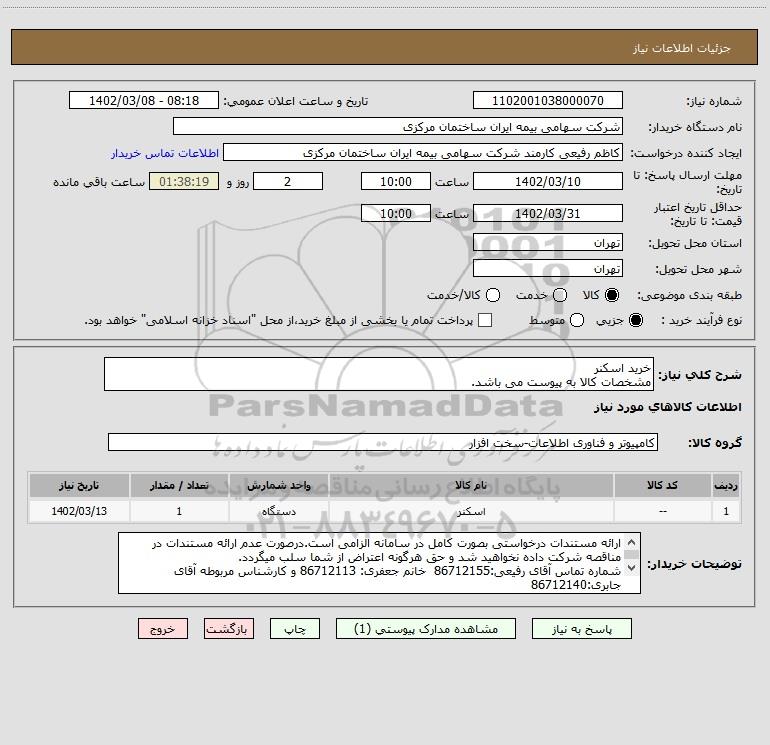Toggle the اسناد خزانه اسلامی payment checkbox
This screenshot has height=745, width=770.
pyautogui.click(x=485, y=320)
